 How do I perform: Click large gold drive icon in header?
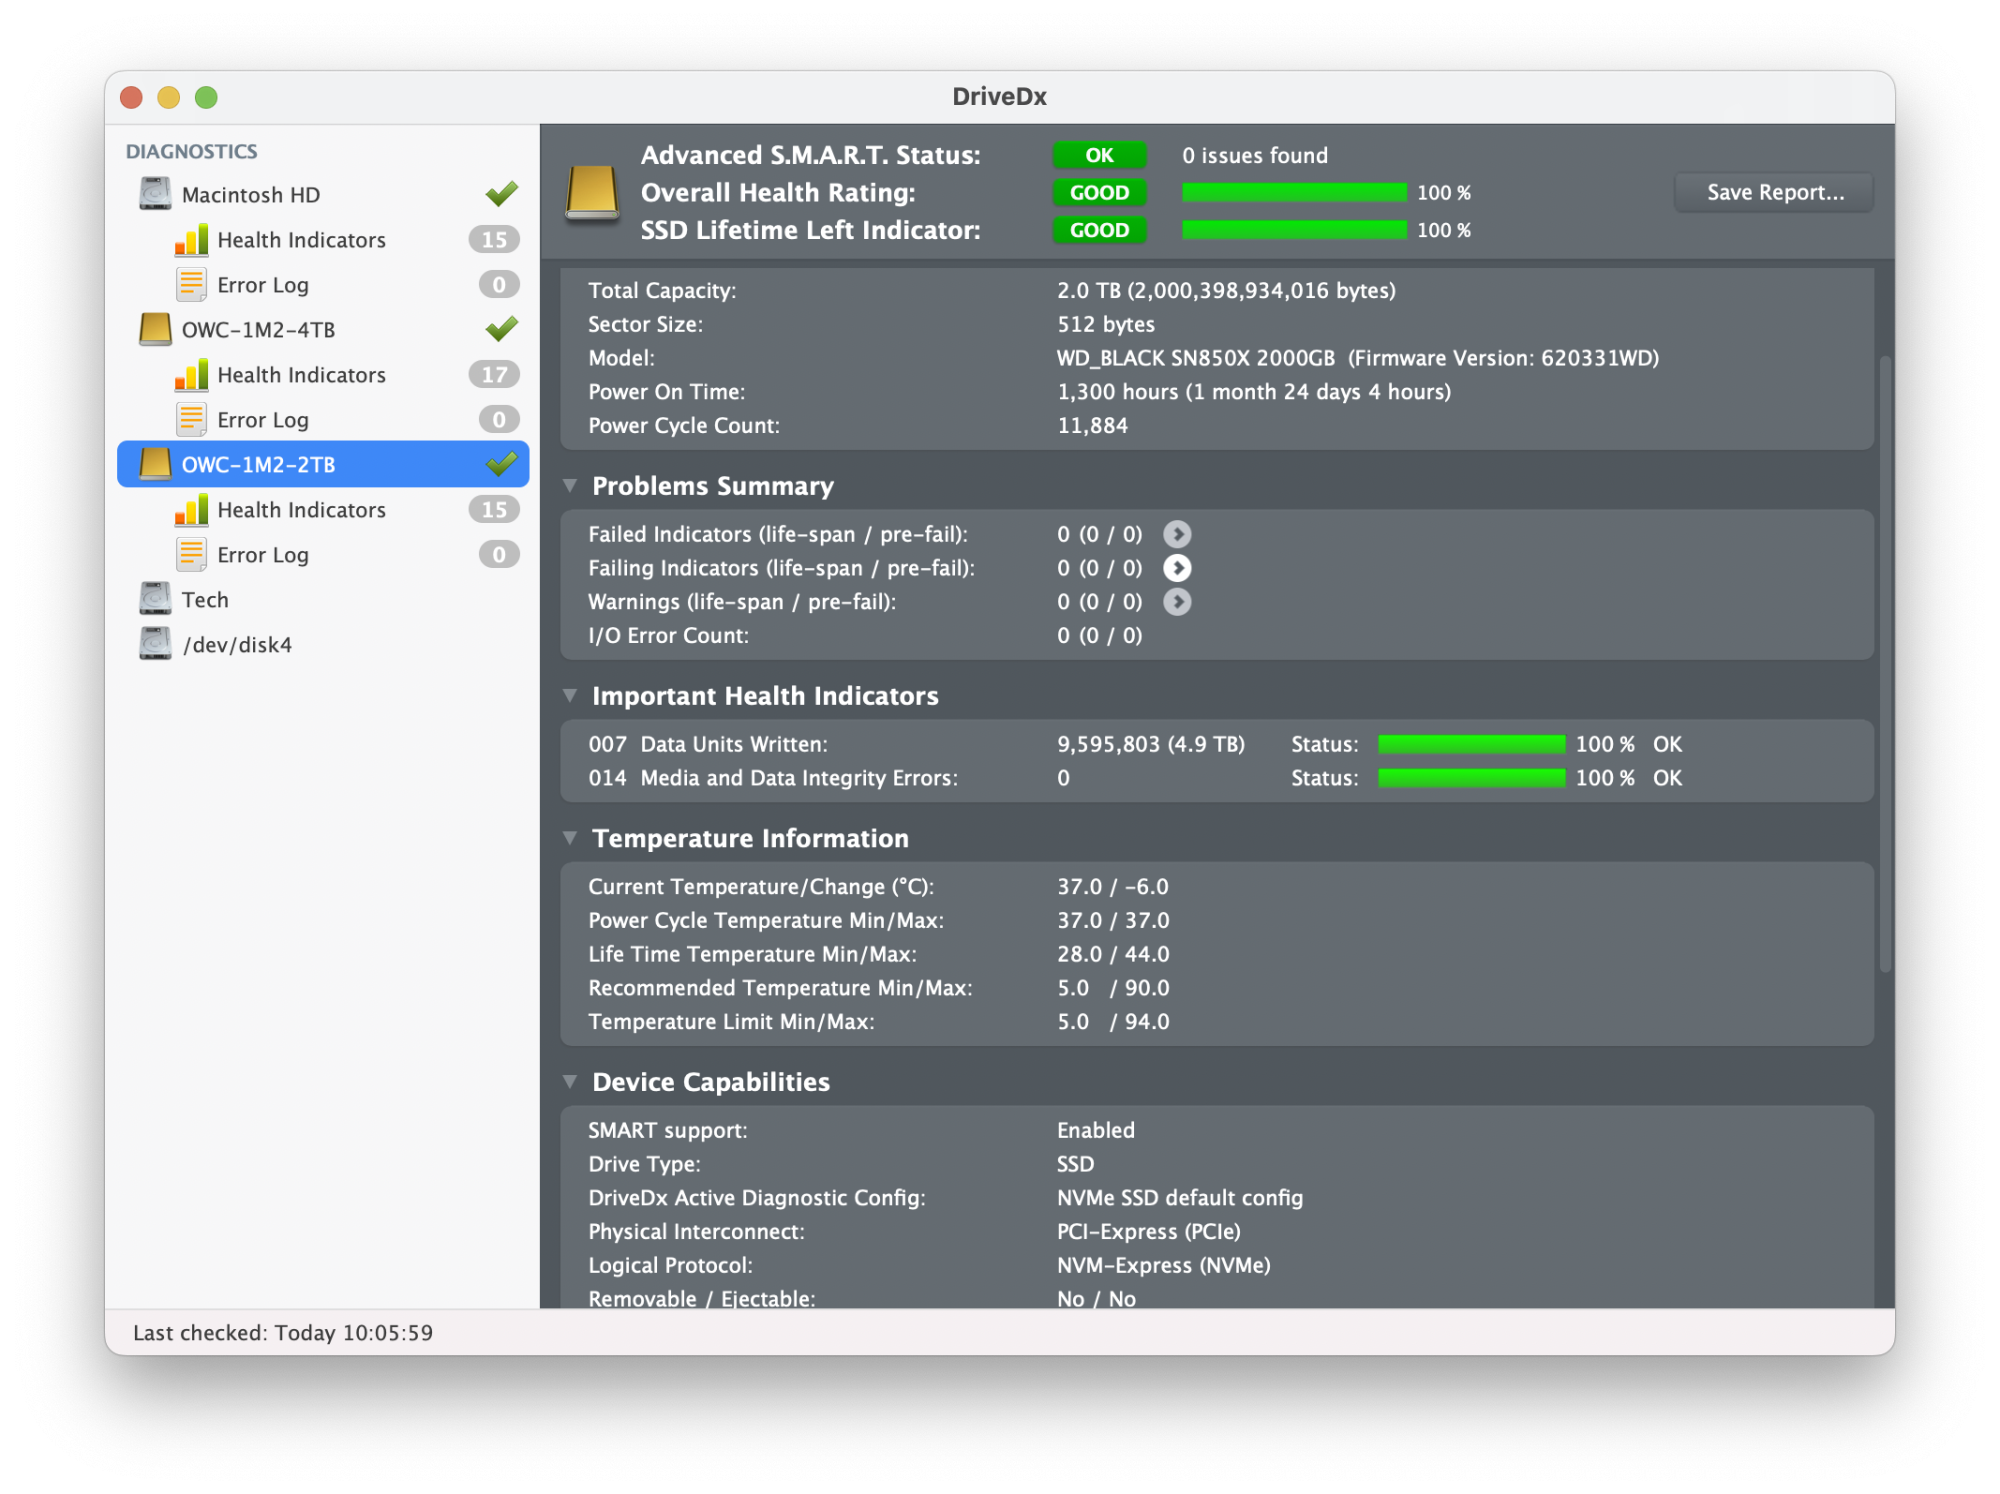click(591, 192)
